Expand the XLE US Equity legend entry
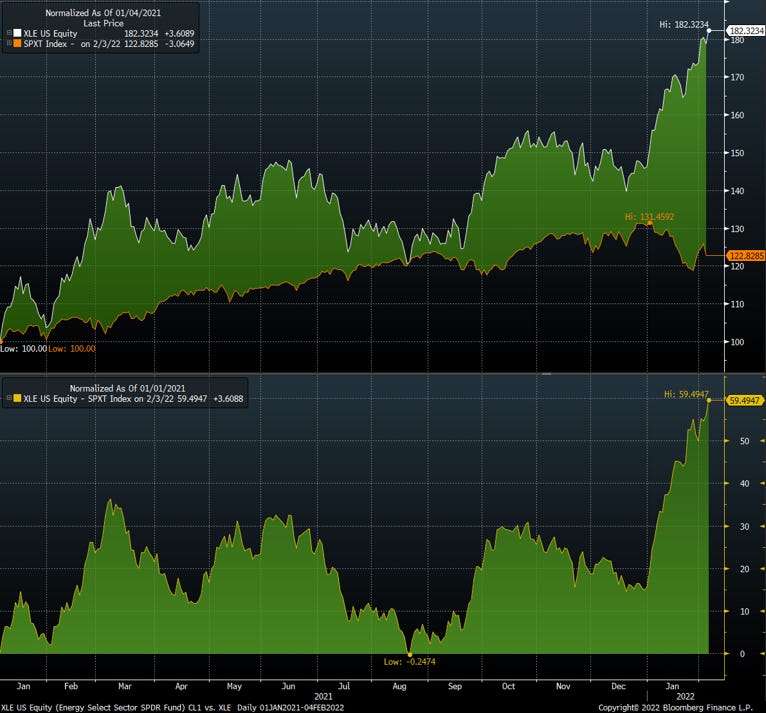 (x=9, y=33)
